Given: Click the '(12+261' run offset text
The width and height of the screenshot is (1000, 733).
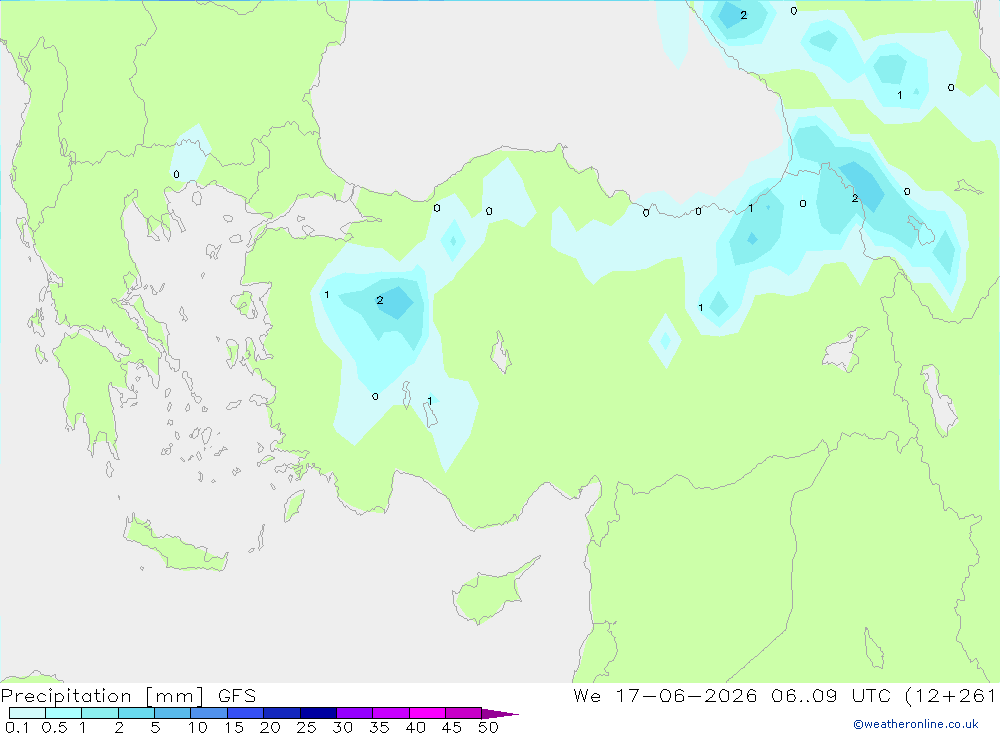Looking at the screenshot, I should pyautogui.click(x=950, y=695).
